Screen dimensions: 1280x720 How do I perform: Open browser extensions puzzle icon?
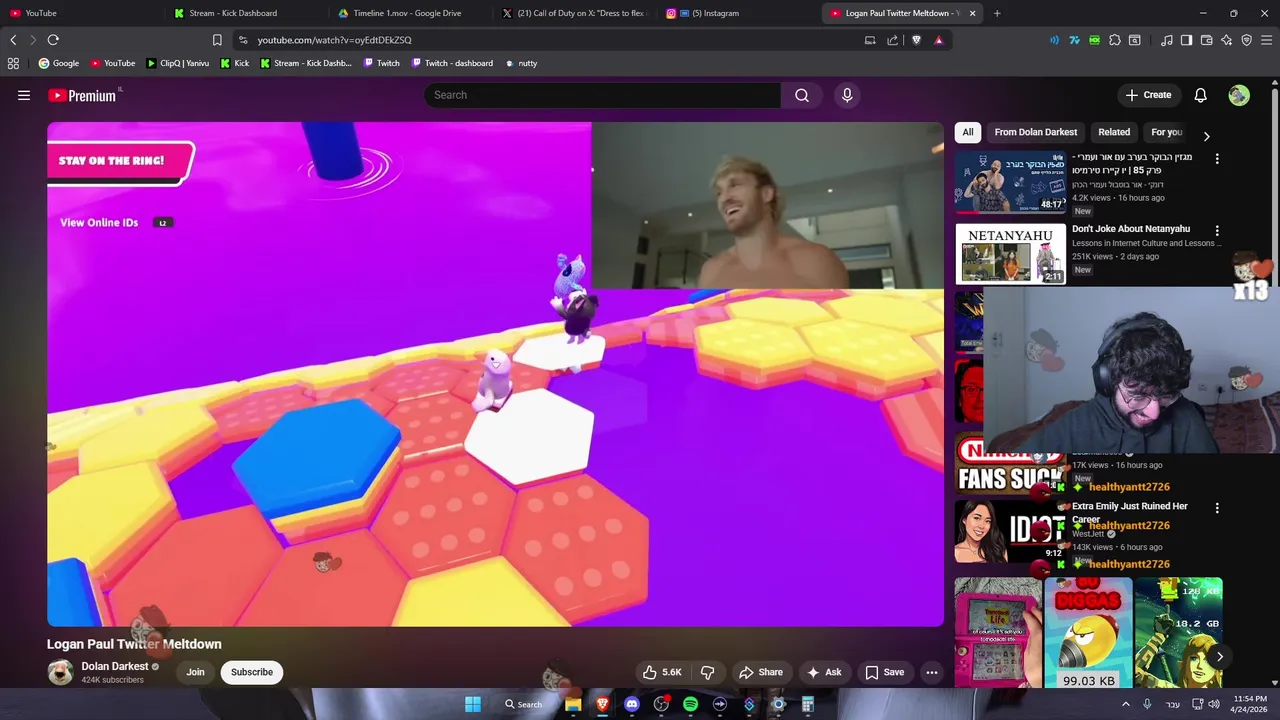(1115, 40)
